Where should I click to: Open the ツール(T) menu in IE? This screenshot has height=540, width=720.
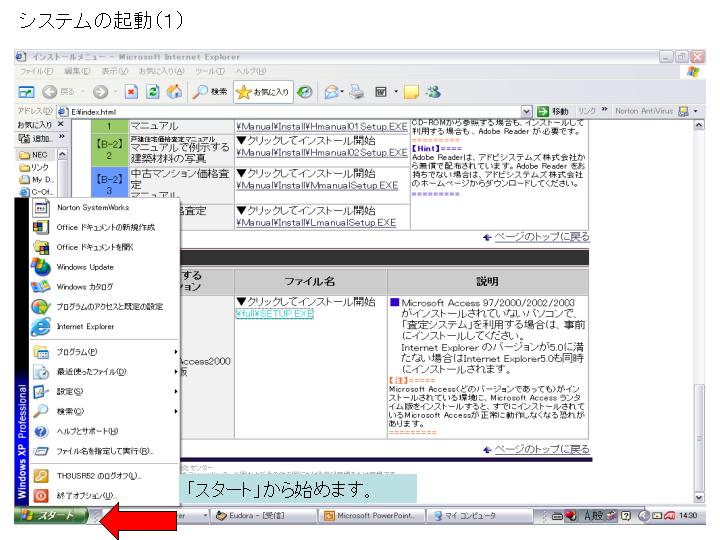click(210, 71)
